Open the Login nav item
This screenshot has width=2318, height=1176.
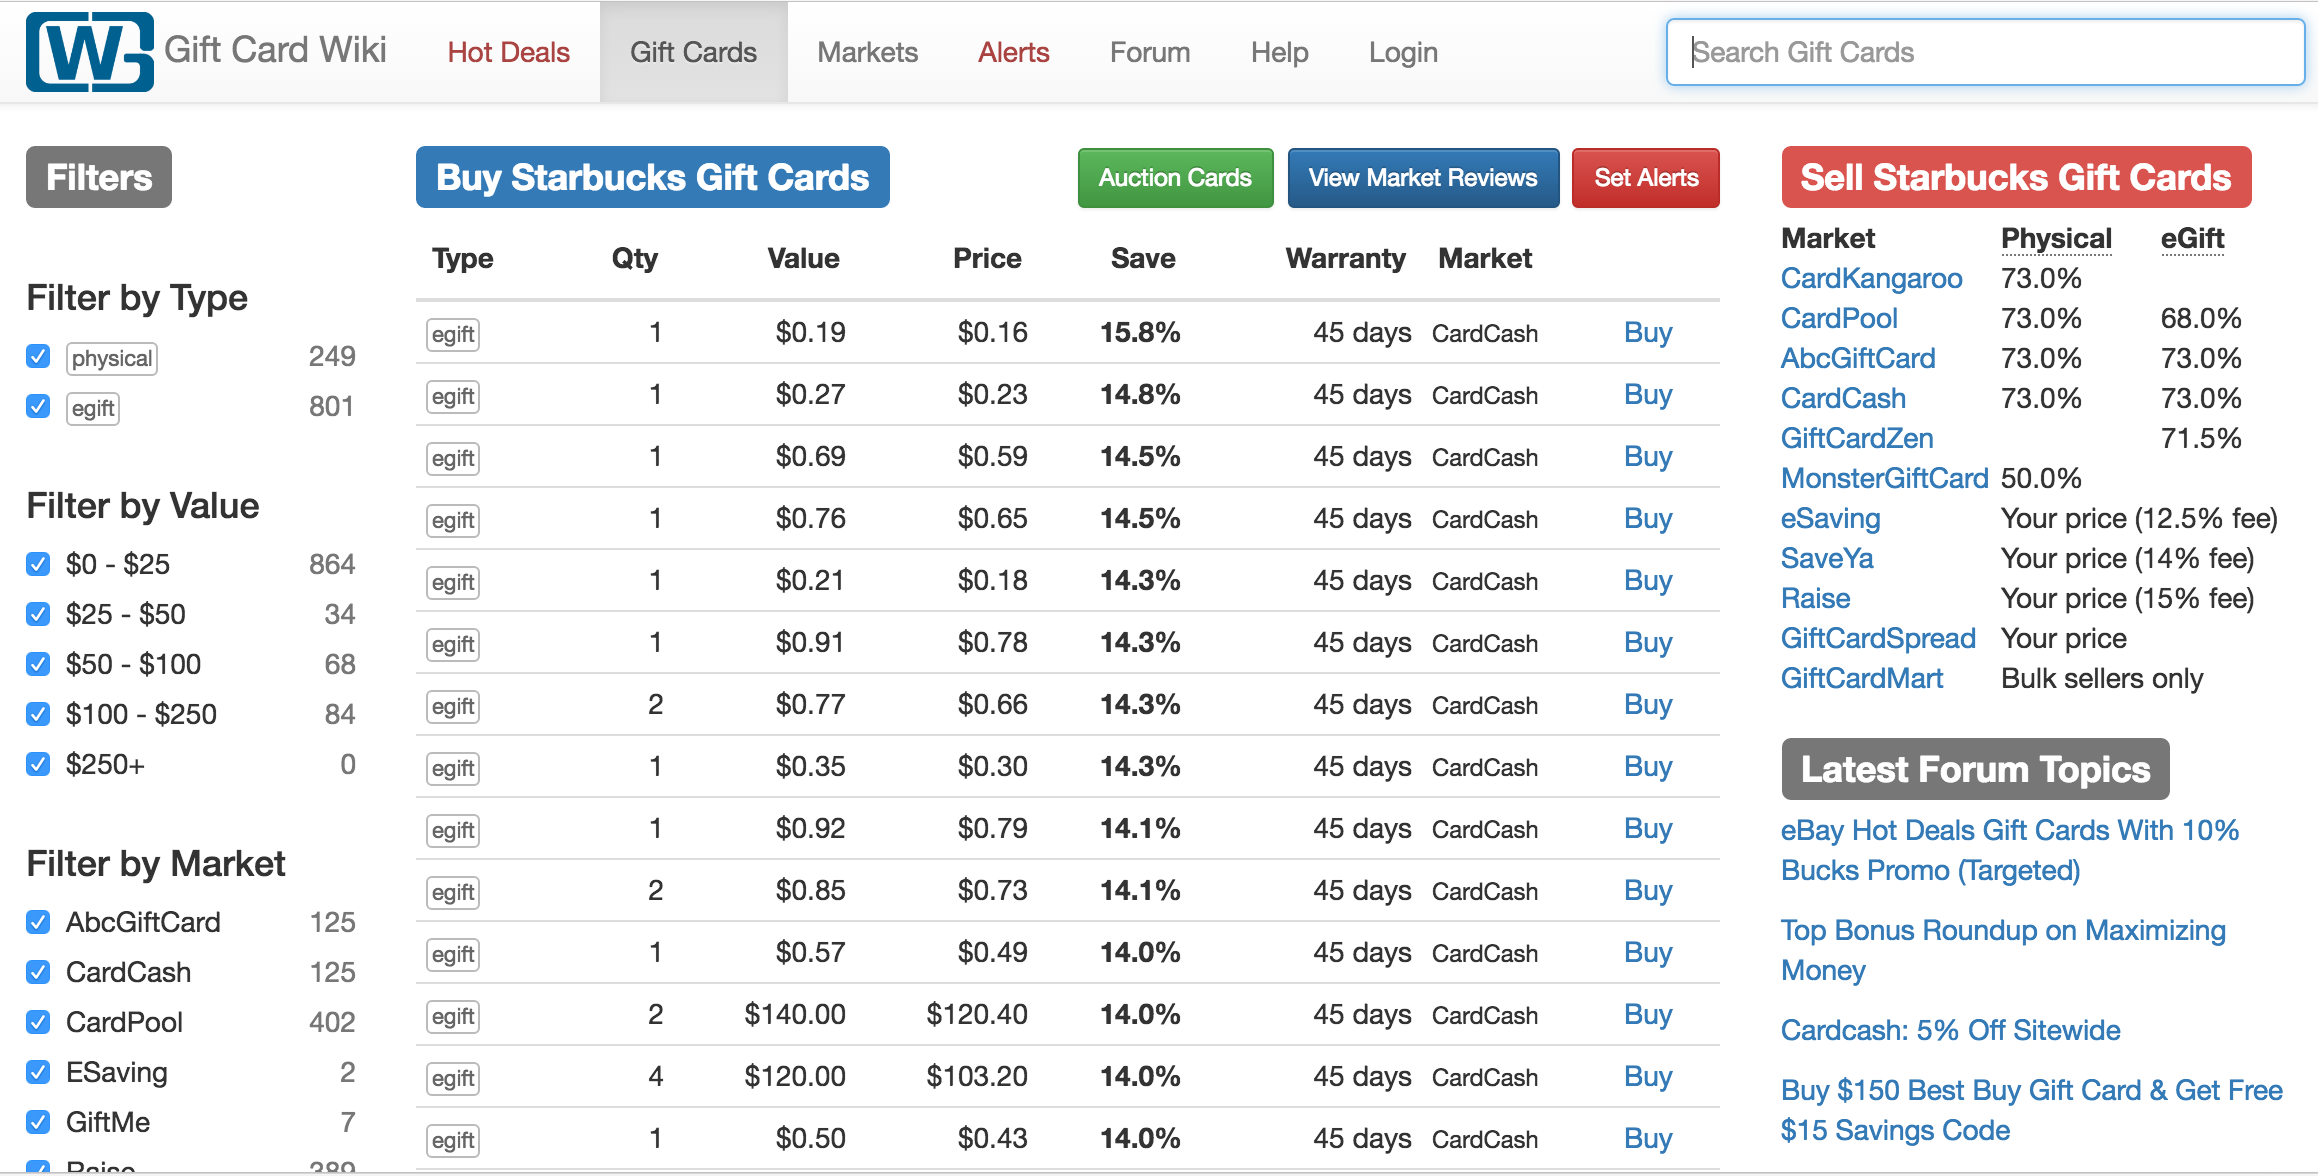1403,52
